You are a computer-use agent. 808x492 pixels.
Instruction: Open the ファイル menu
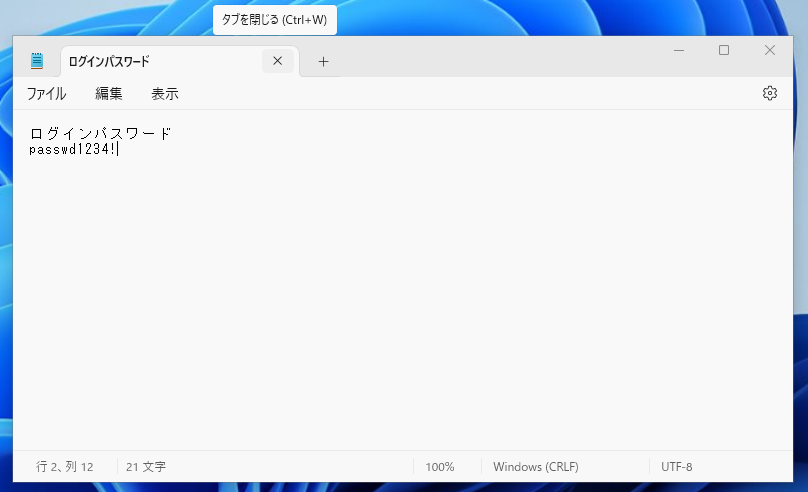tap(46, 94)
